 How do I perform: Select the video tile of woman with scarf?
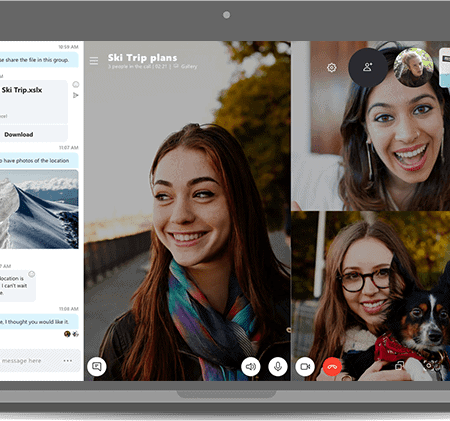point(187,211)
